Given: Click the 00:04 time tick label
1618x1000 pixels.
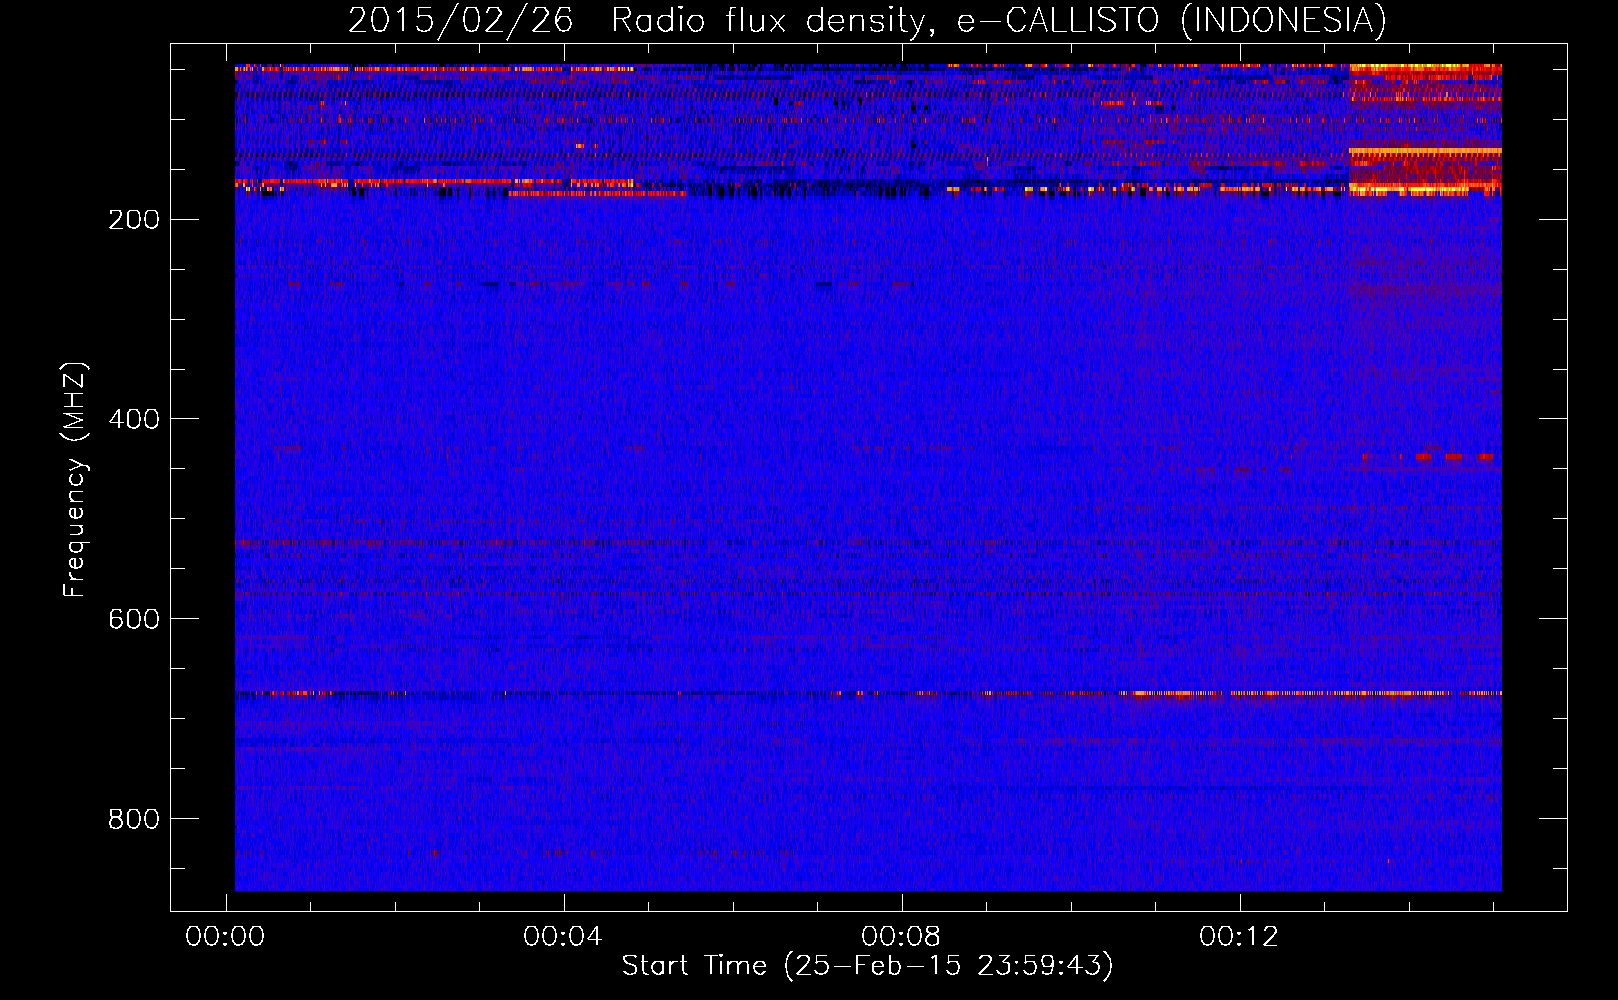Looking at the screenshot, I should click(563, 937).
